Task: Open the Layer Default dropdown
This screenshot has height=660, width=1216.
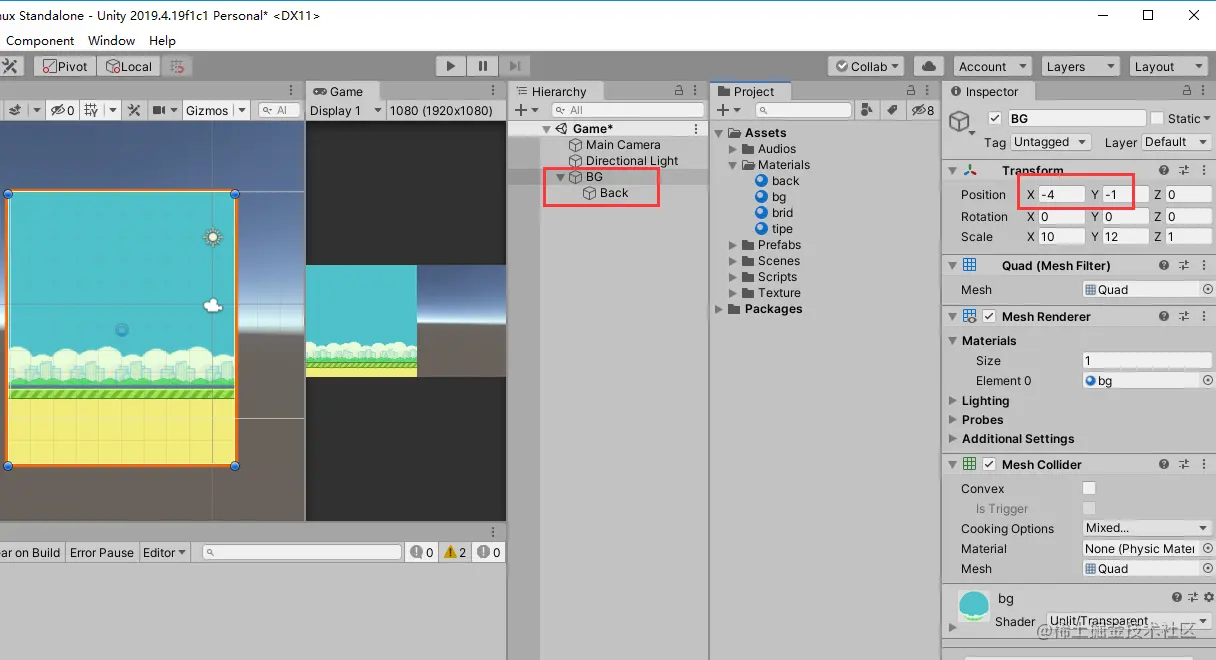Action: coord(1175,142)
